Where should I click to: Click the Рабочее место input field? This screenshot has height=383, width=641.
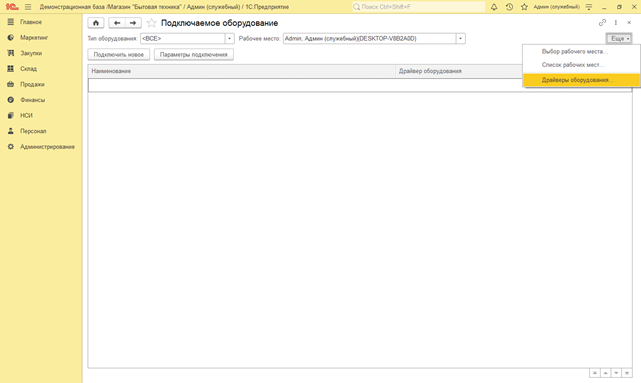coord(370,38)
